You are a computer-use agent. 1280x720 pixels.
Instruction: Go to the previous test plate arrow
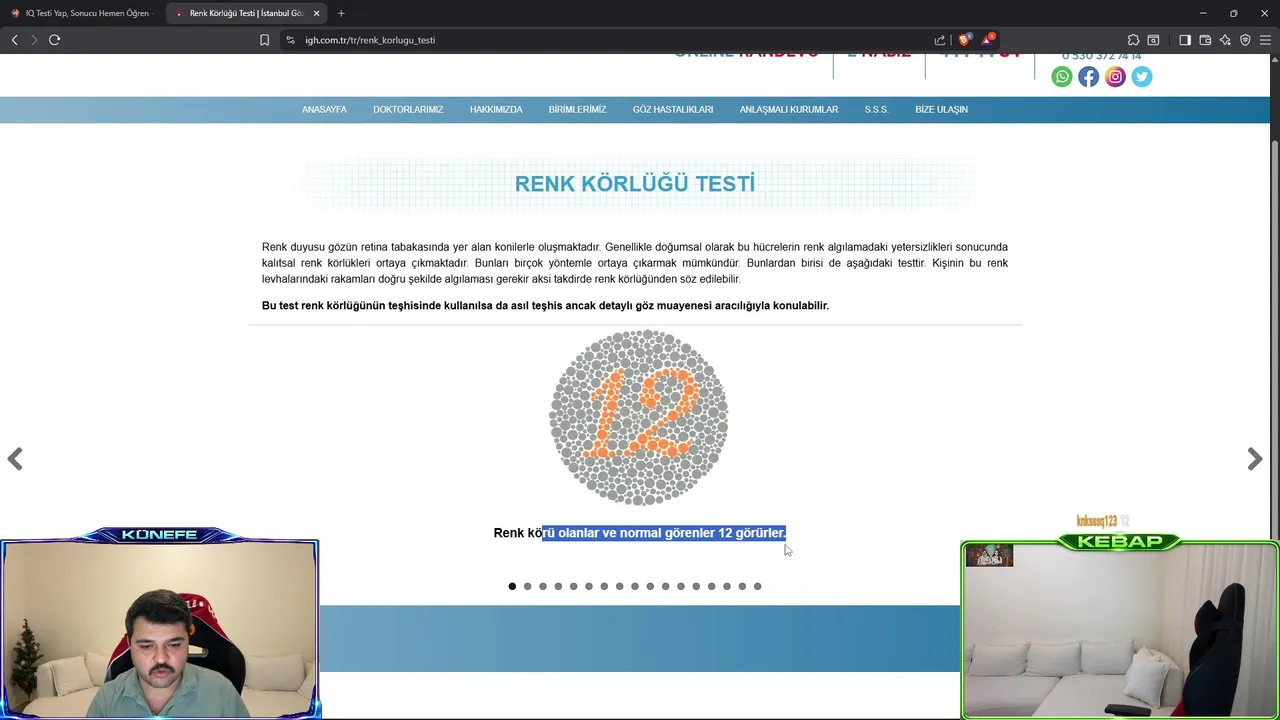[x=15, y=459]
